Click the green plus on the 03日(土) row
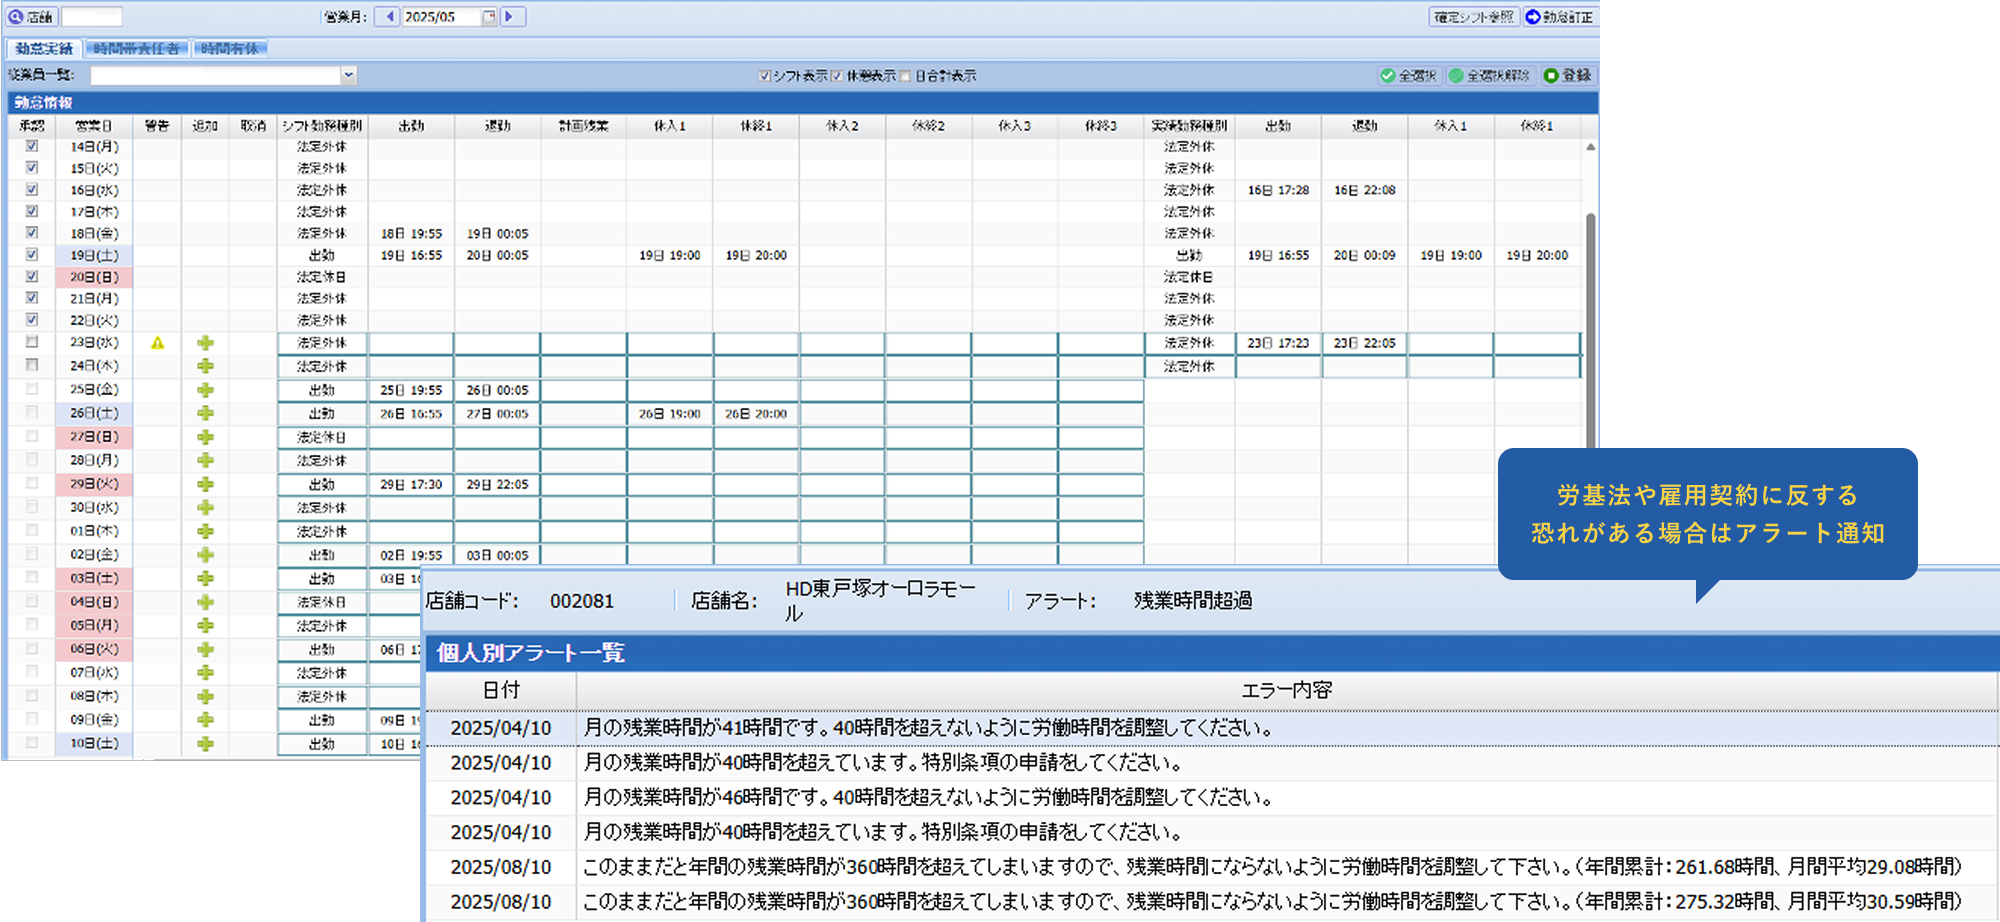Viewport: 2000px width, 922px height. 205,578
